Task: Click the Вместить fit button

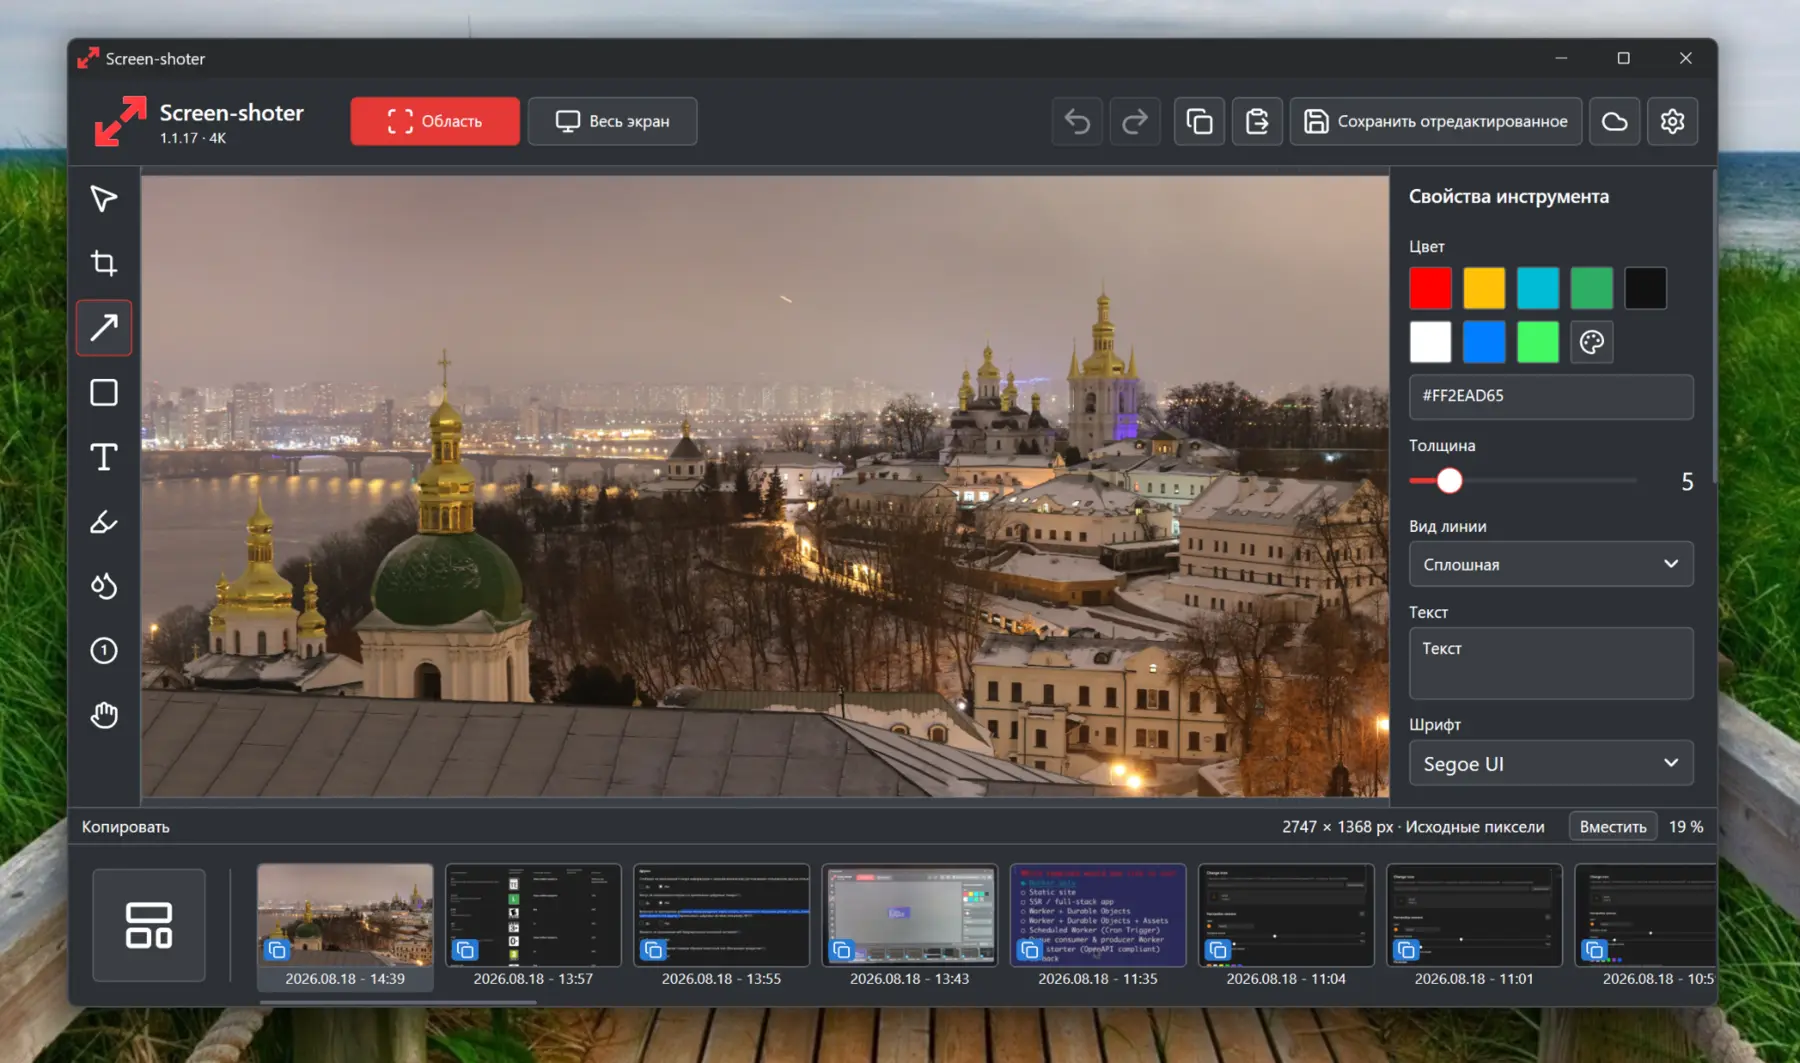Action: pos(1613,827)
